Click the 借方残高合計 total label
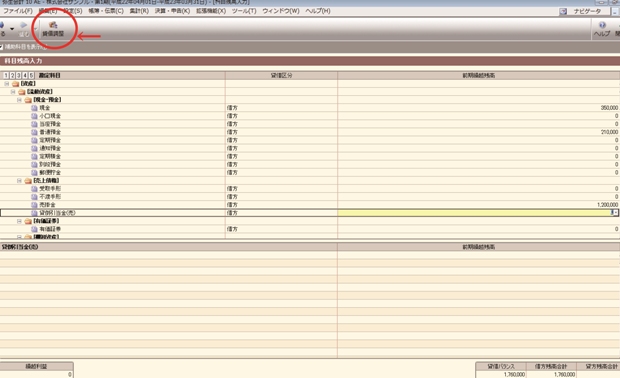 [551, 367]
